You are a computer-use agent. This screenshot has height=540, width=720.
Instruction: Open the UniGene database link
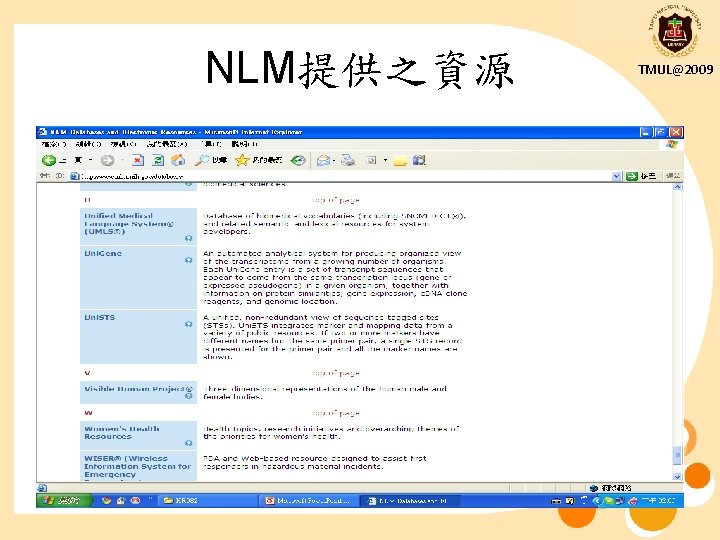click(x=103, y=253)
